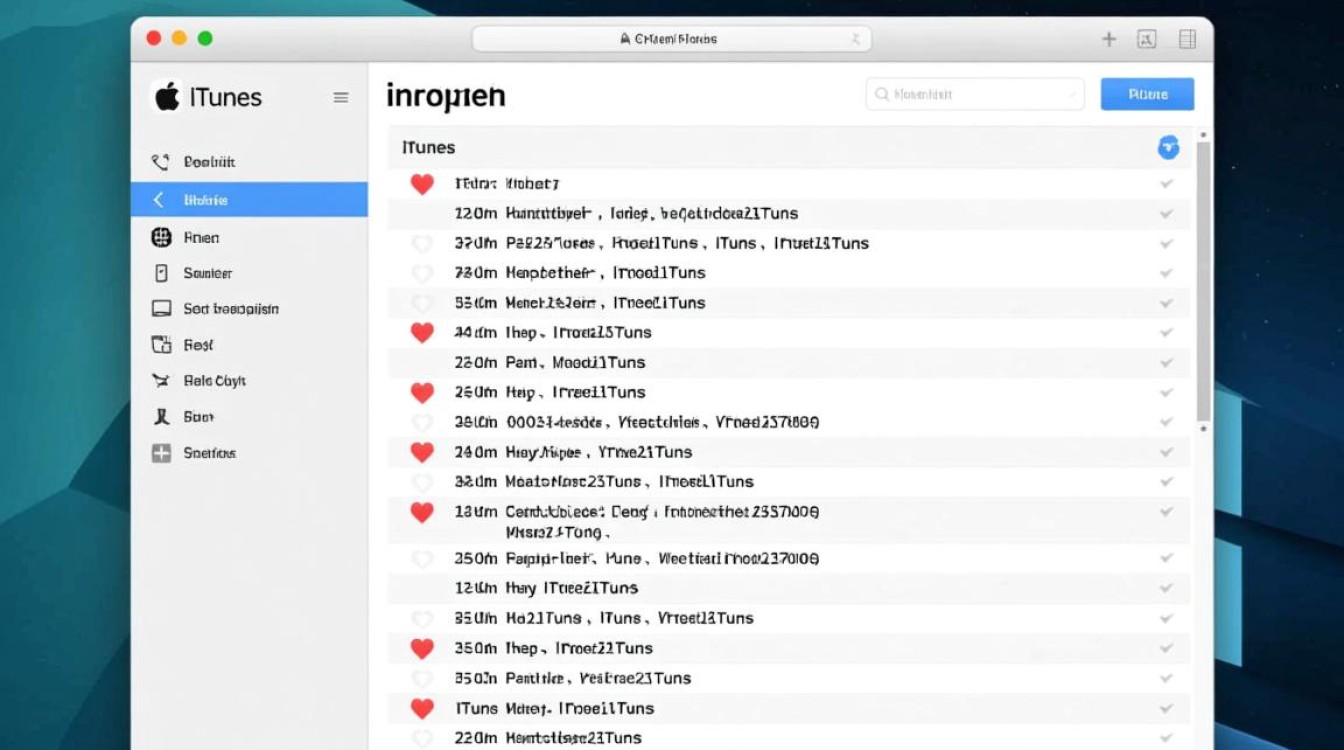Screen dimensions: 1344x750
Task: Click the large page heading above the list
Action: [x=446, y=97]
